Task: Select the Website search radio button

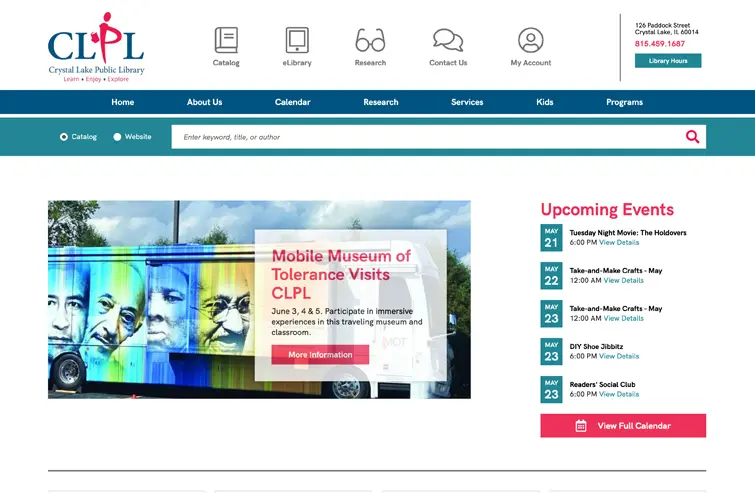Action: (x=117, y=137)
